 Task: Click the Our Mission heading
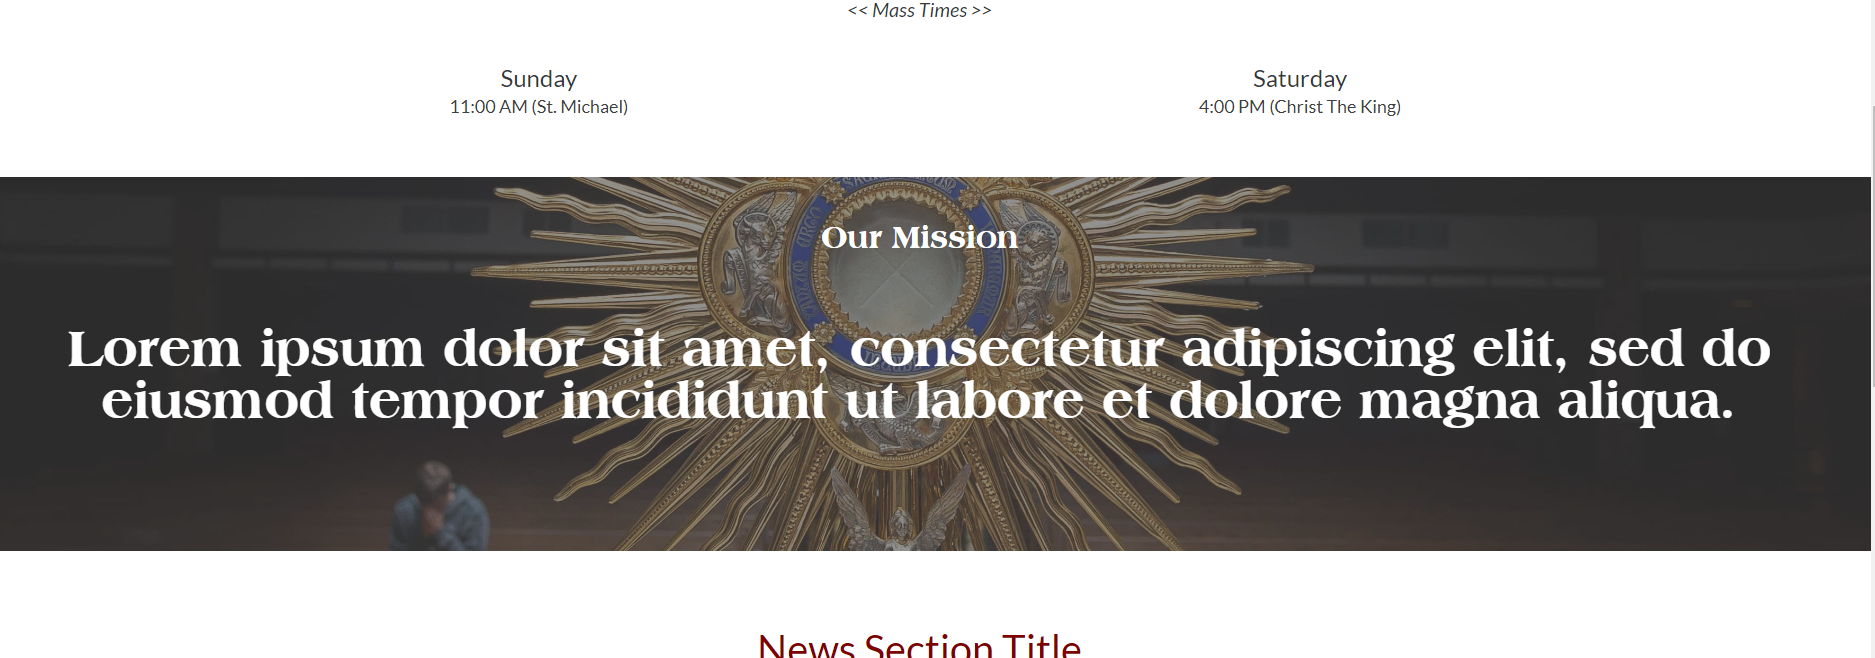click(x=919, y=237)
